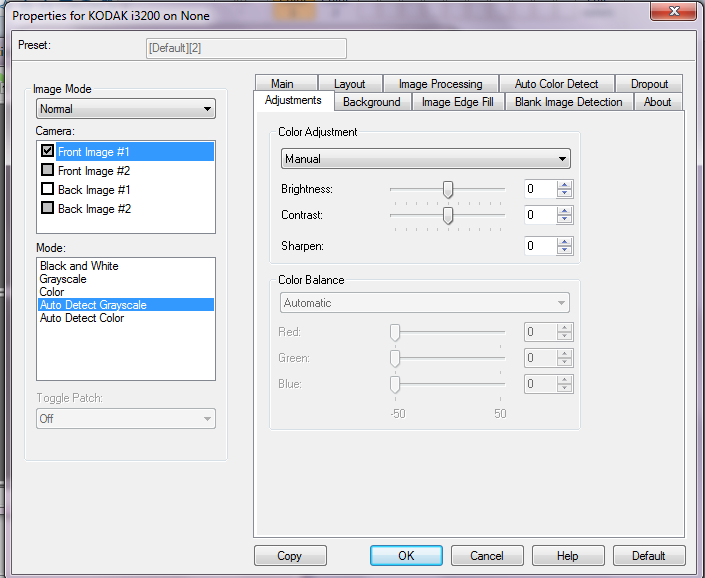705x578 pixels.
Task: Click the Brightness value field
Action: point(540,189)
